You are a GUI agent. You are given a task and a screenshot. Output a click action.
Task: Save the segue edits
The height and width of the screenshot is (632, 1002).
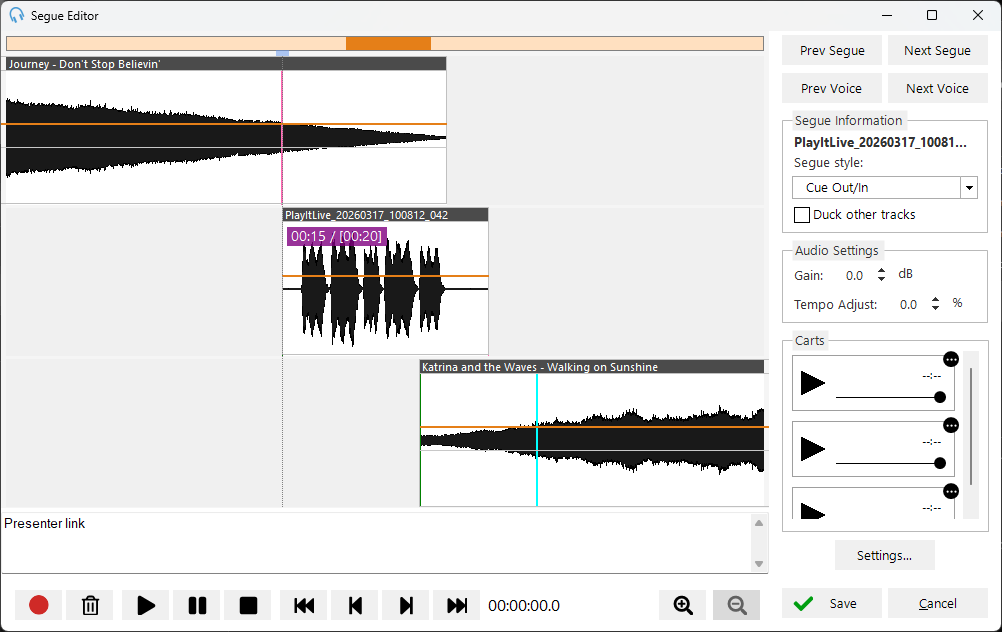[831, 603]
